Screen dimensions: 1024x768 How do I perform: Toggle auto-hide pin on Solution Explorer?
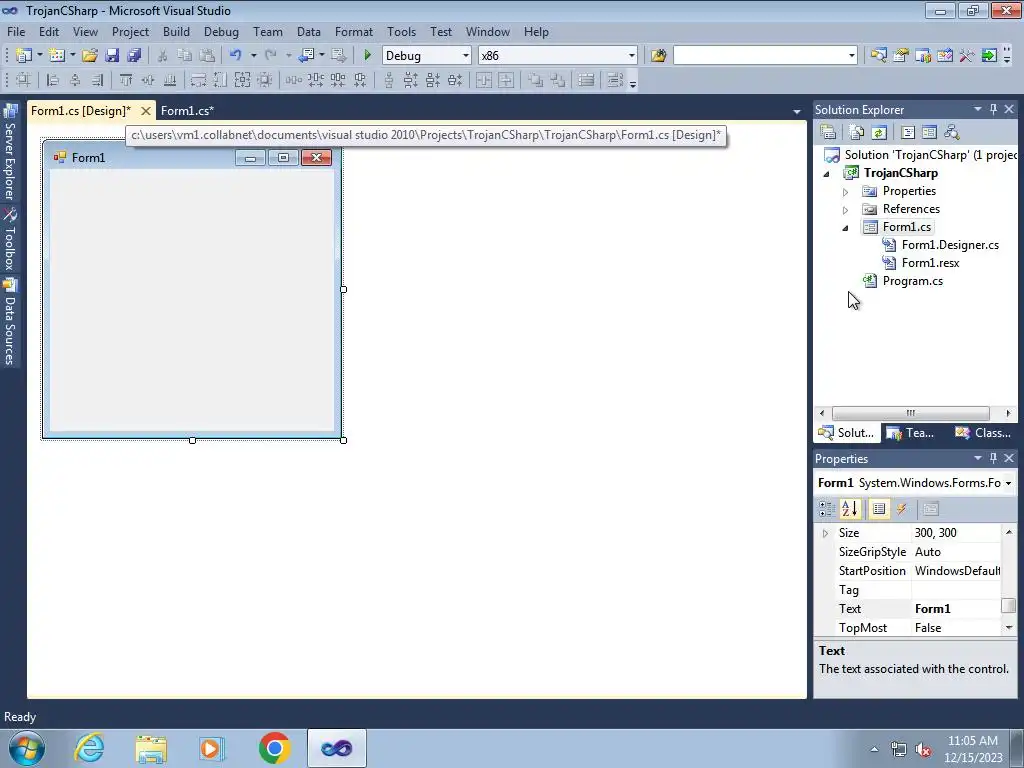click(993, 109)
